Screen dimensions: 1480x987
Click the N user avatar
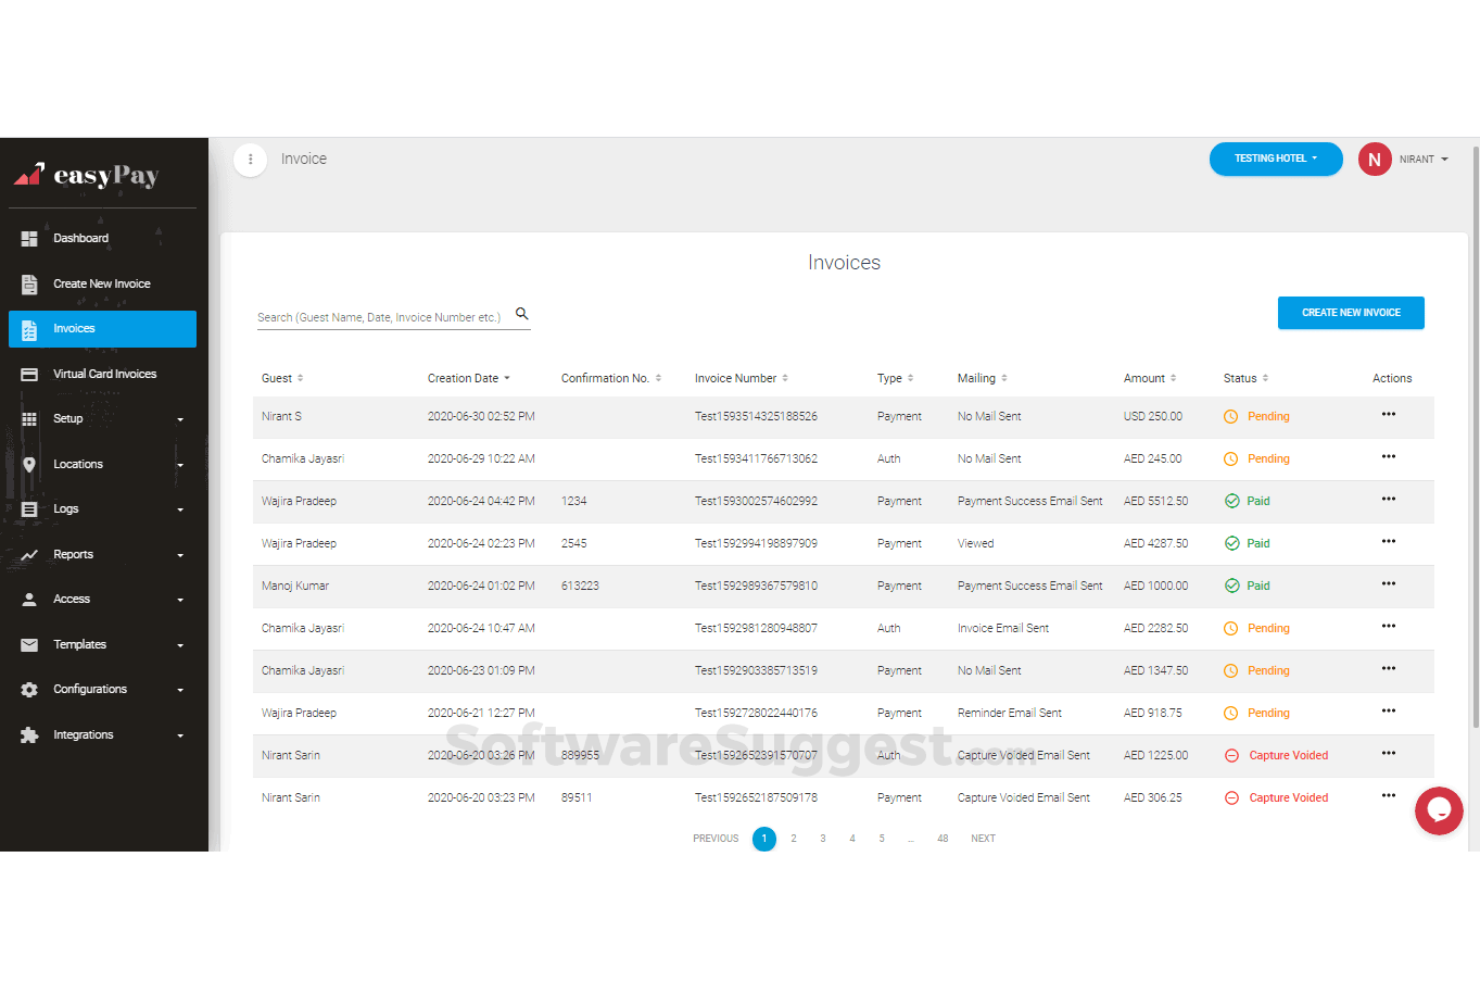(x=1374, y=159)
